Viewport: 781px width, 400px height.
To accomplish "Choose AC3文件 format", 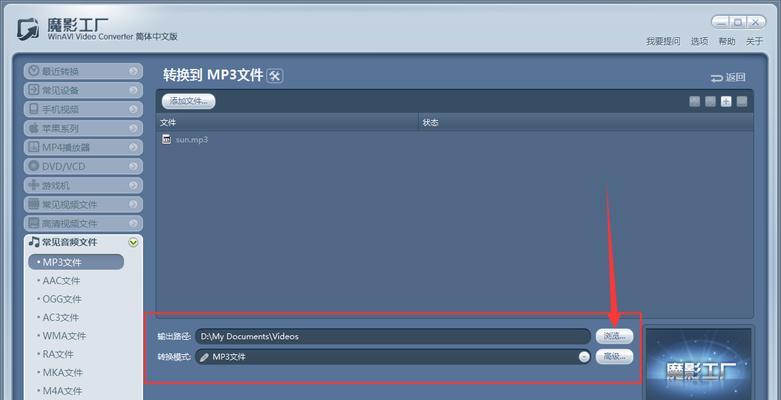I will 60,317.
